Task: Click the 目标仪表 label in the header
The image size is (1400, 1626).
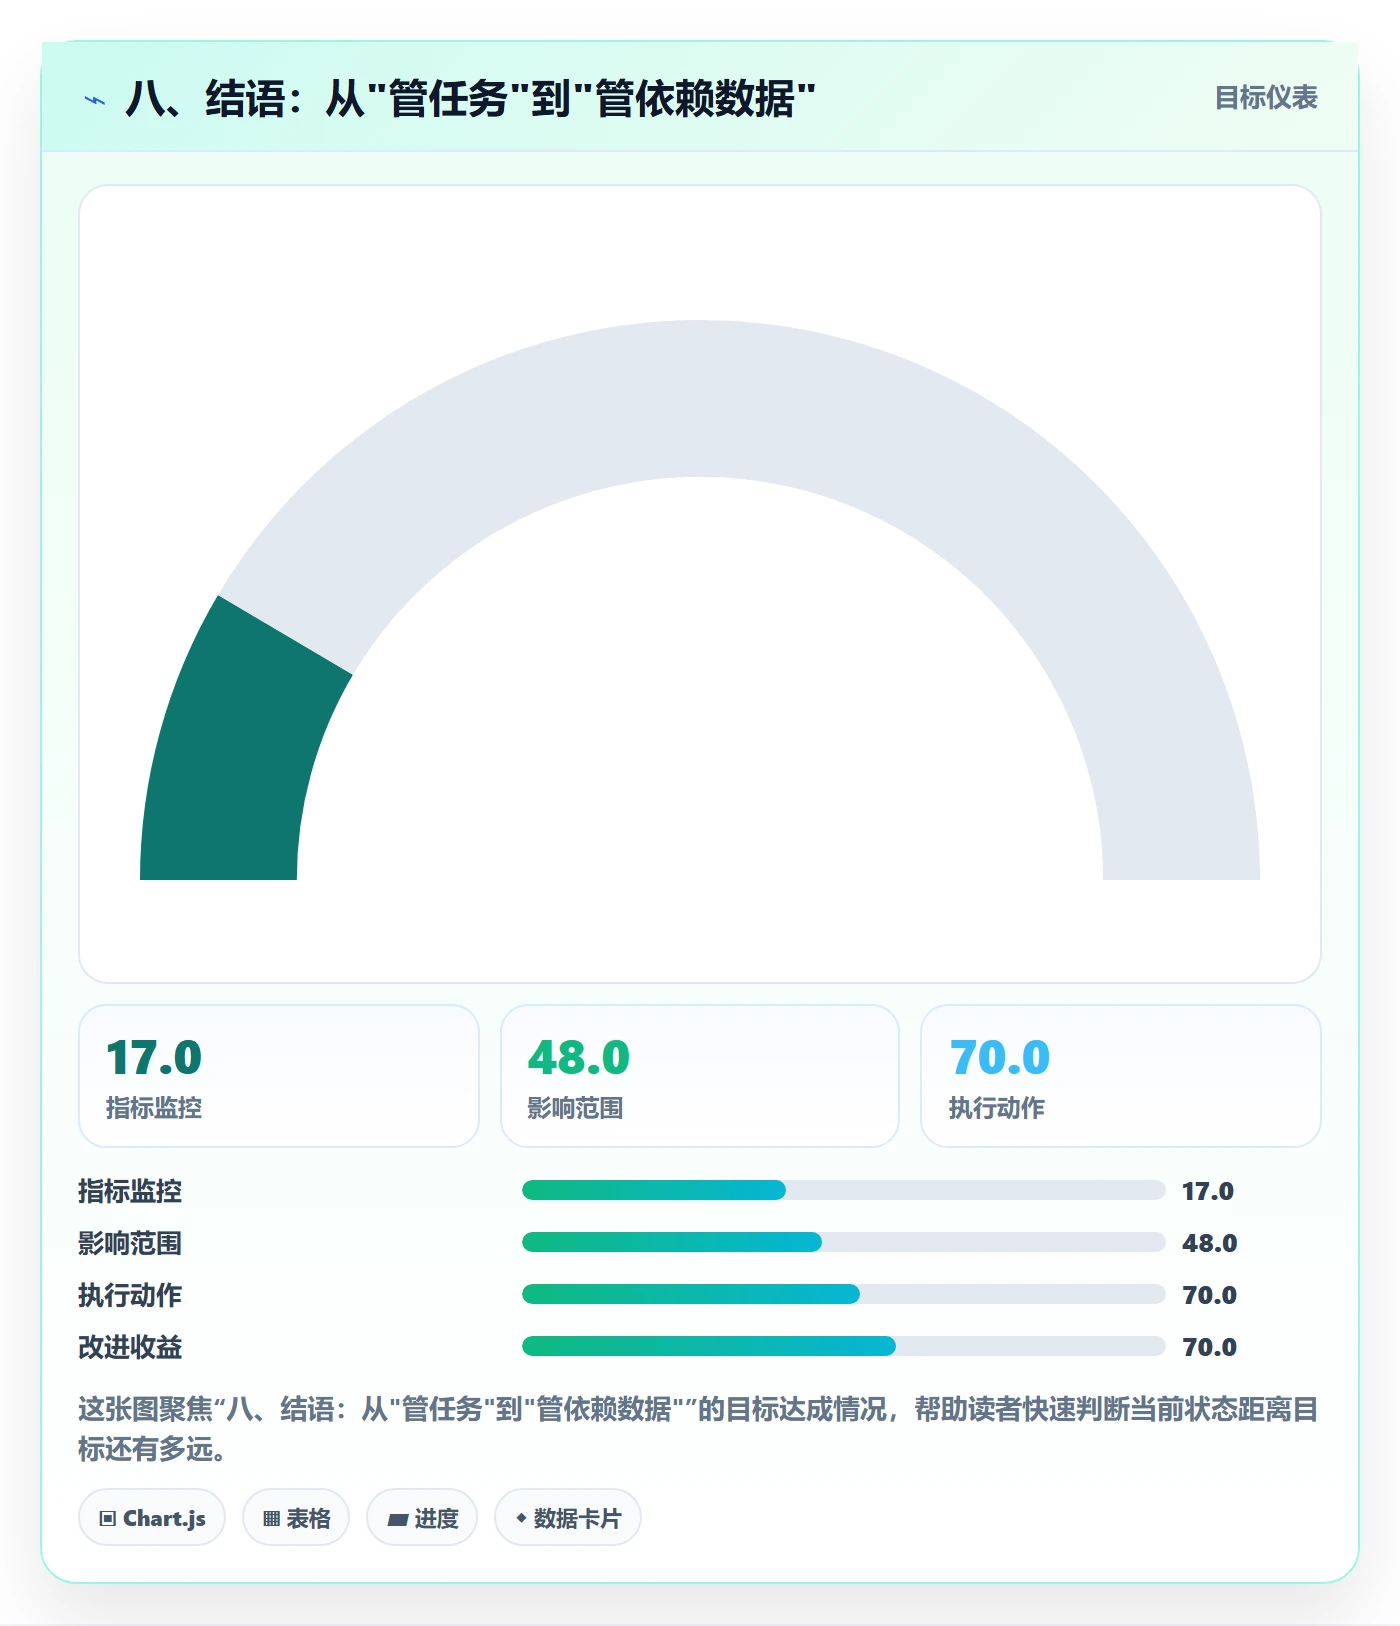Action: pyautogui.click(x=1266, y=98)
